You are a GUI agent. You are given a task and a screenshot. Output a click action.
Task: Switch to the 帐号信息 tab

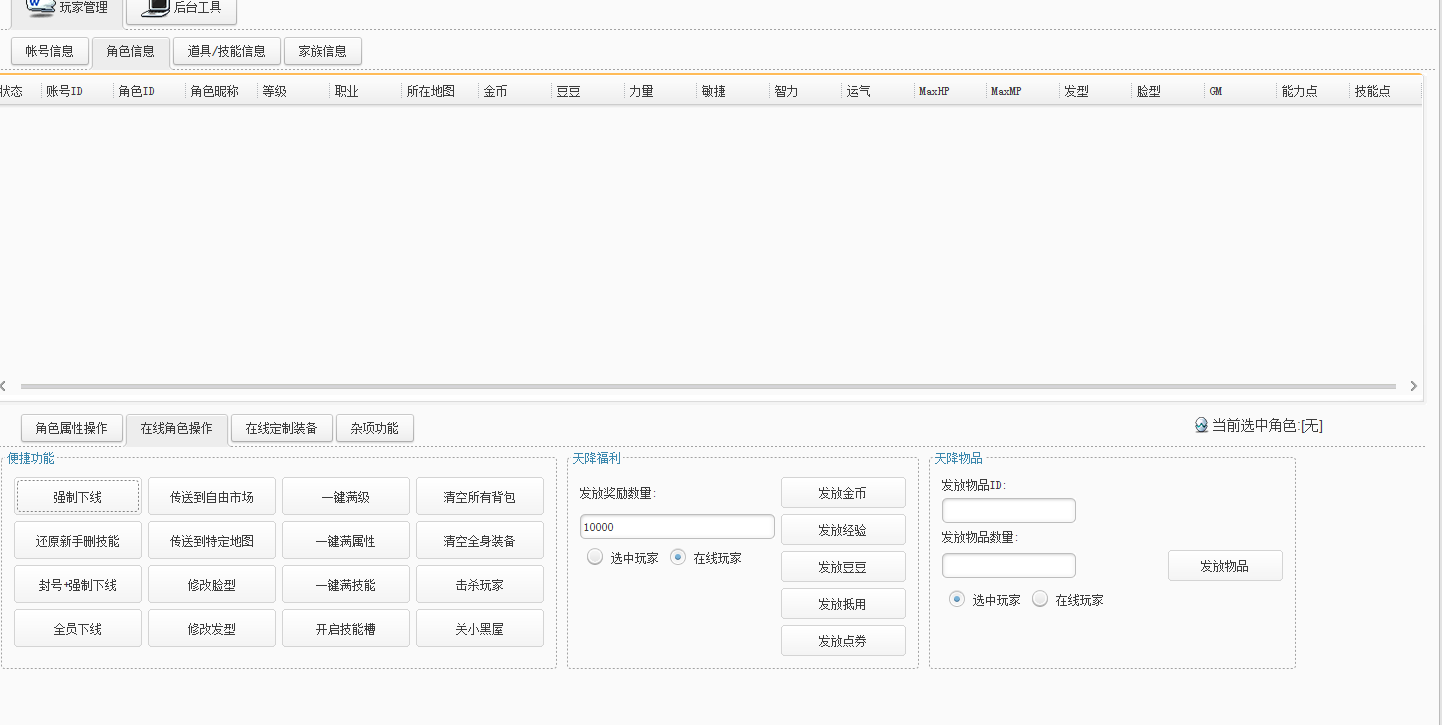pyautogui.click(x=50, y=51)
